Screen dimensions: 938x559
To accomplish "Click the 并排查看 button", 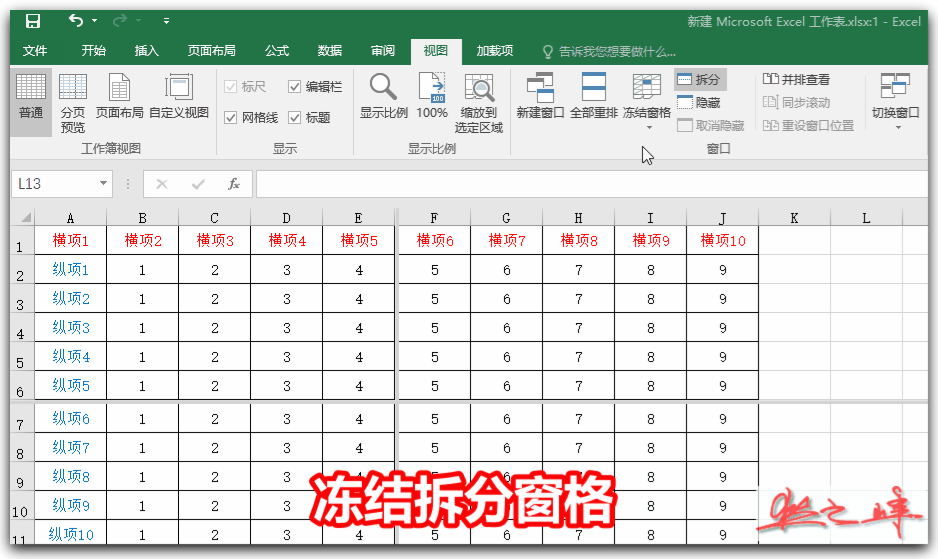I will 797,79.
